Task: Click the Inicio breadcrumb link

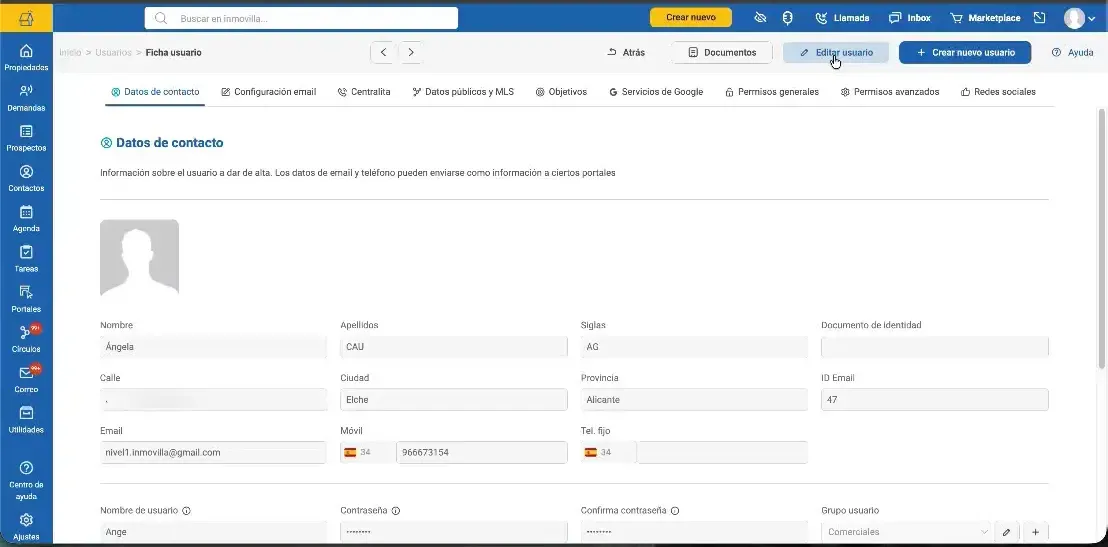Action: tap(70, 52)
